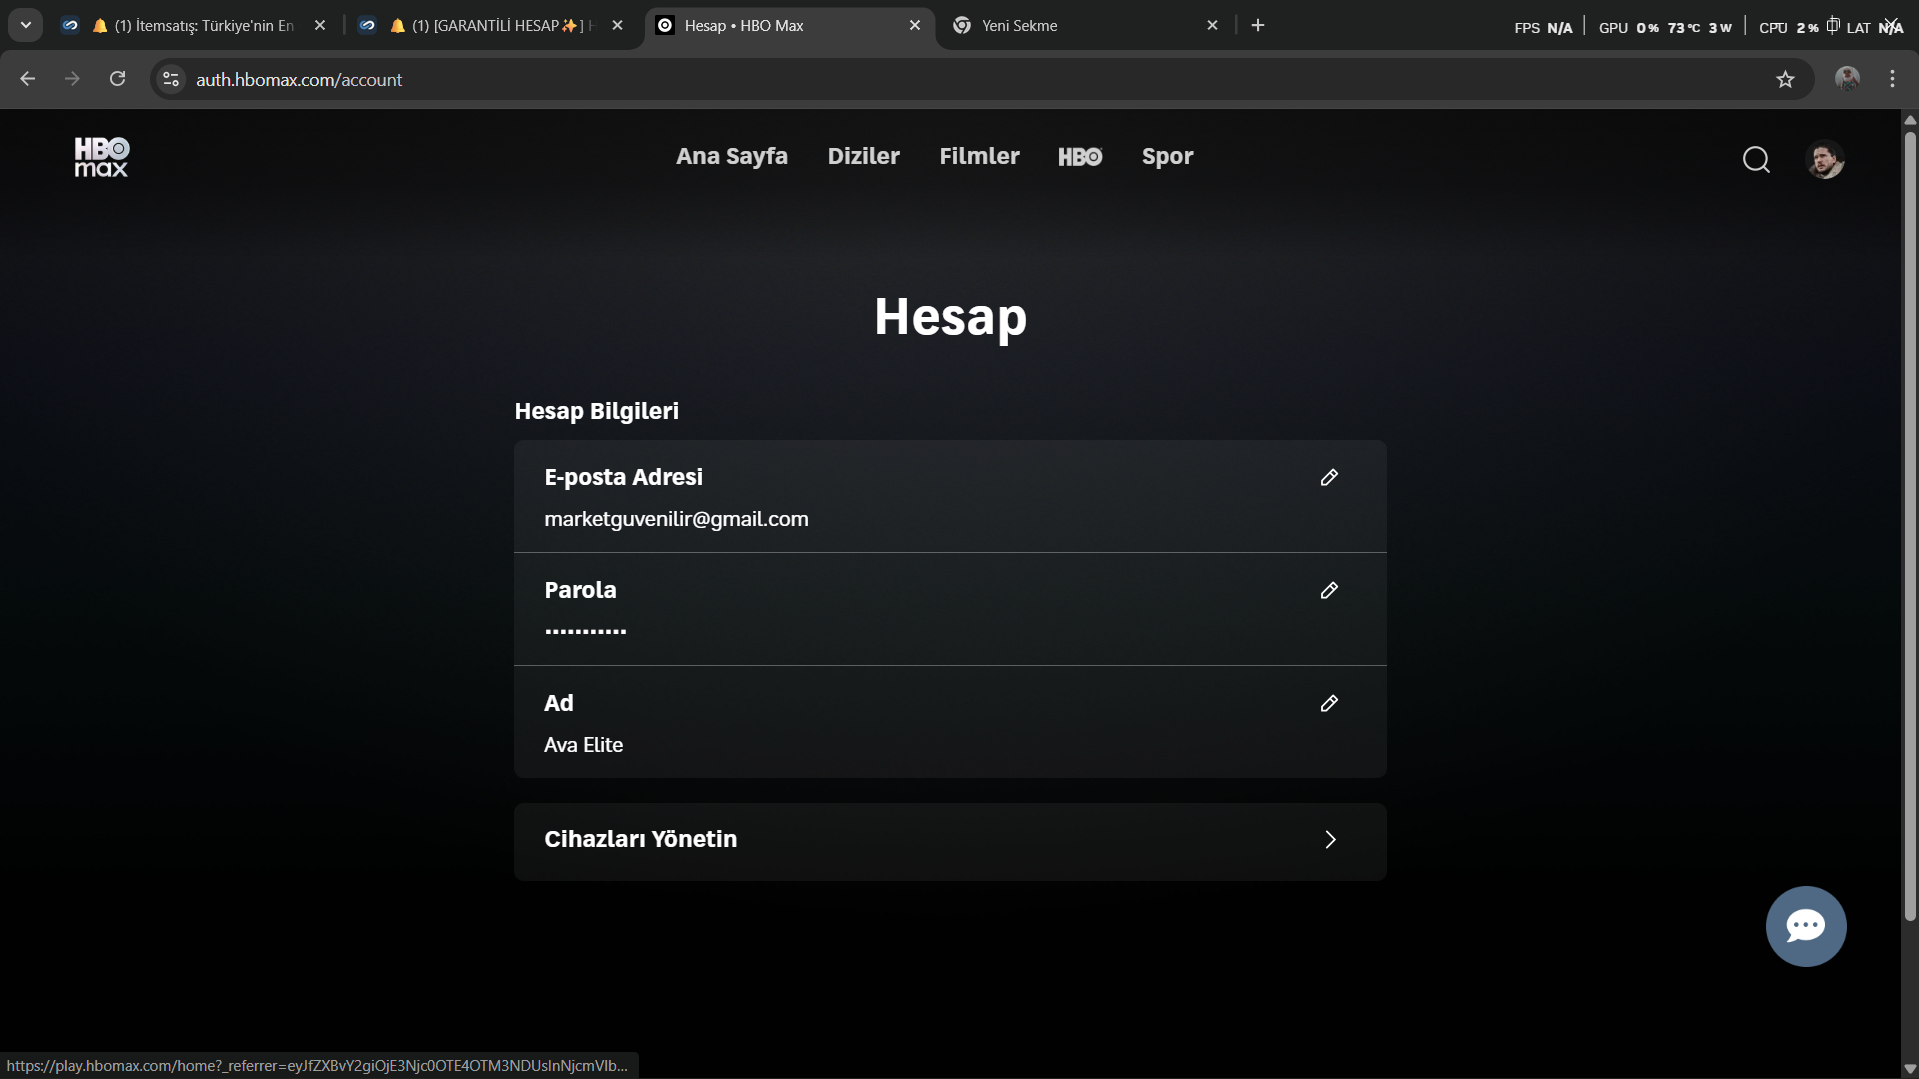This screenshot has height=1079, width=1919.
Task: Open the chat support bubble
Action: point(1806,926)
